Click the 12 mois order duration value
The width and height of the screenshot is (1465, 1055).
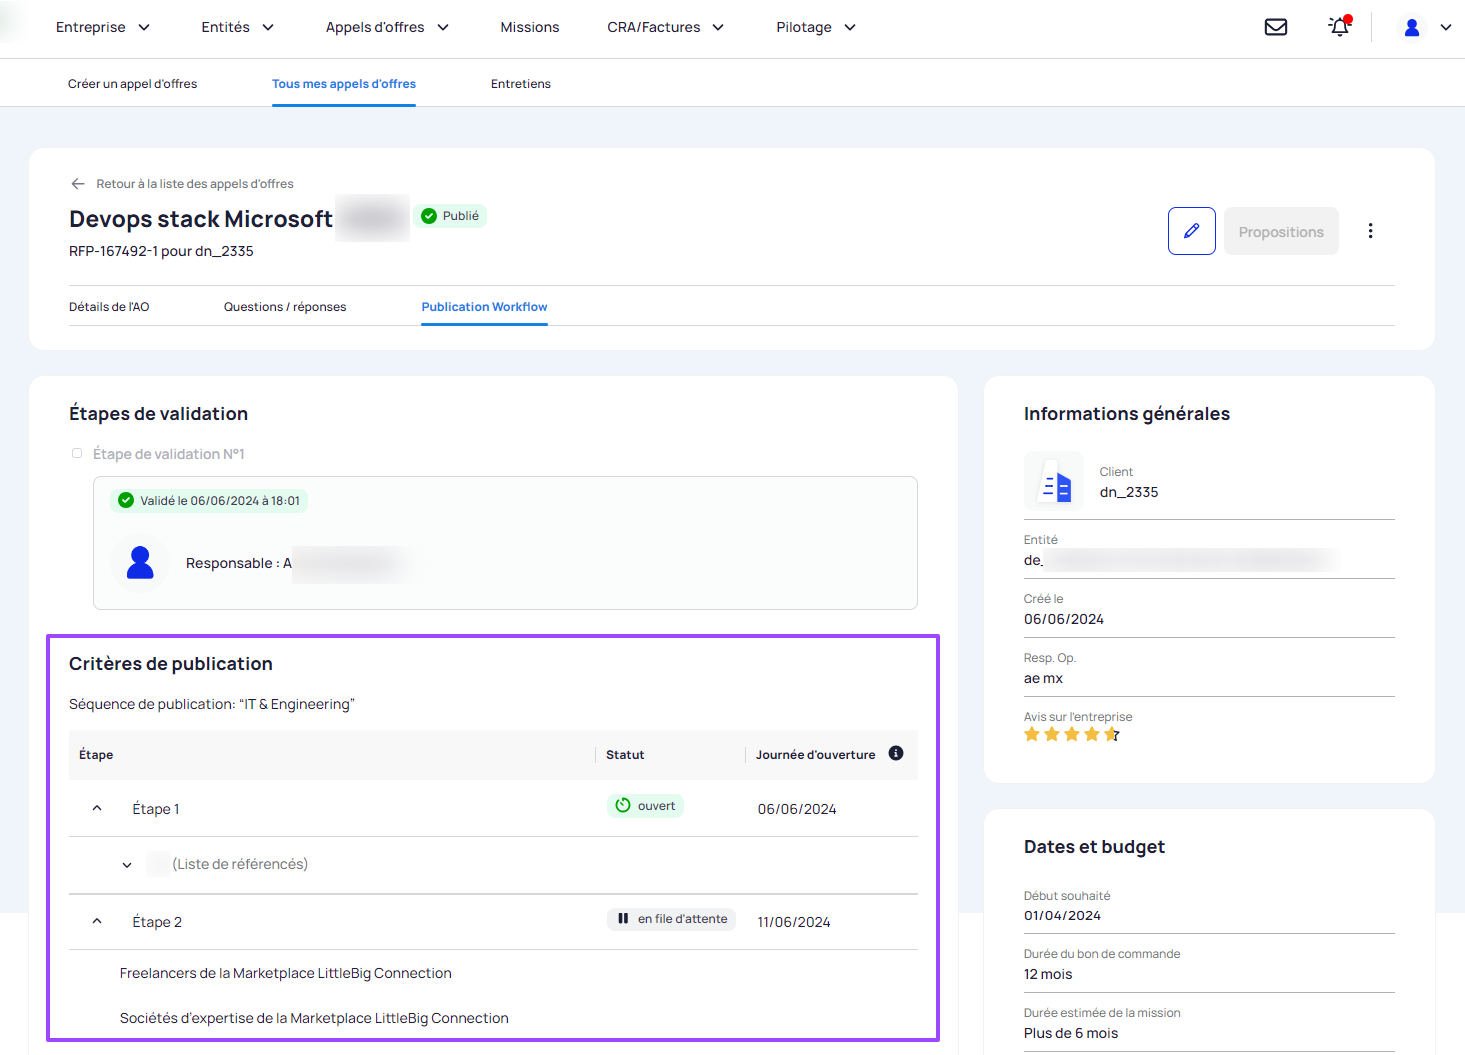pyautogui.click(x=1048, y=974)
